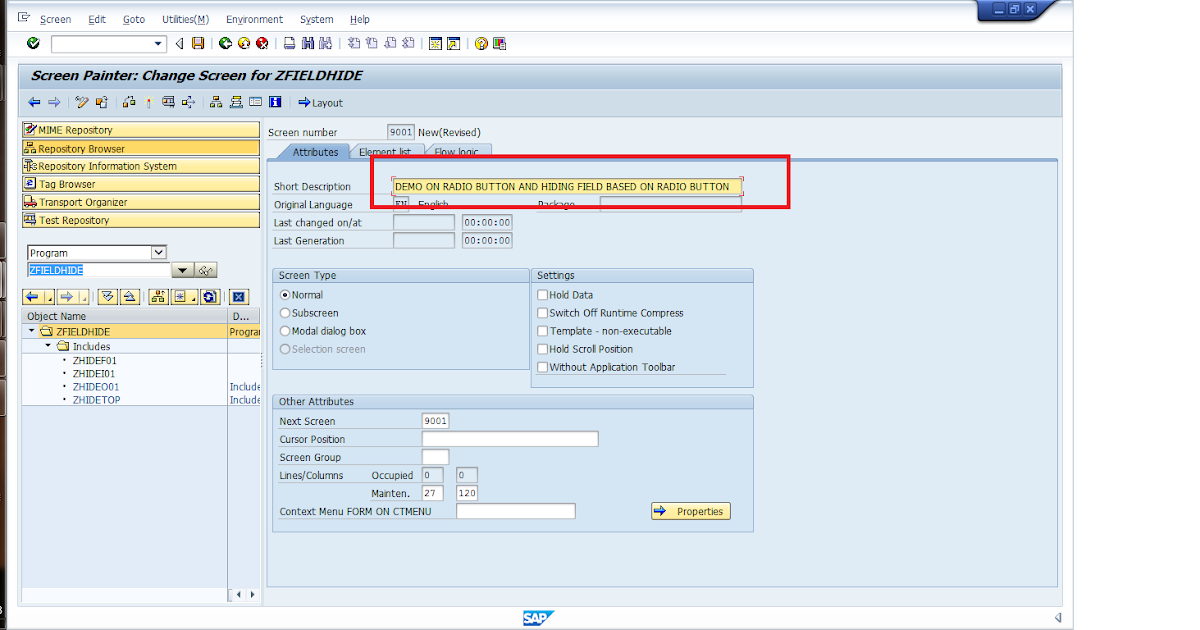Click the Back (green arrow) navigation icon
The height and width of the screenshot is (630, 1200).
click(225, 43)
